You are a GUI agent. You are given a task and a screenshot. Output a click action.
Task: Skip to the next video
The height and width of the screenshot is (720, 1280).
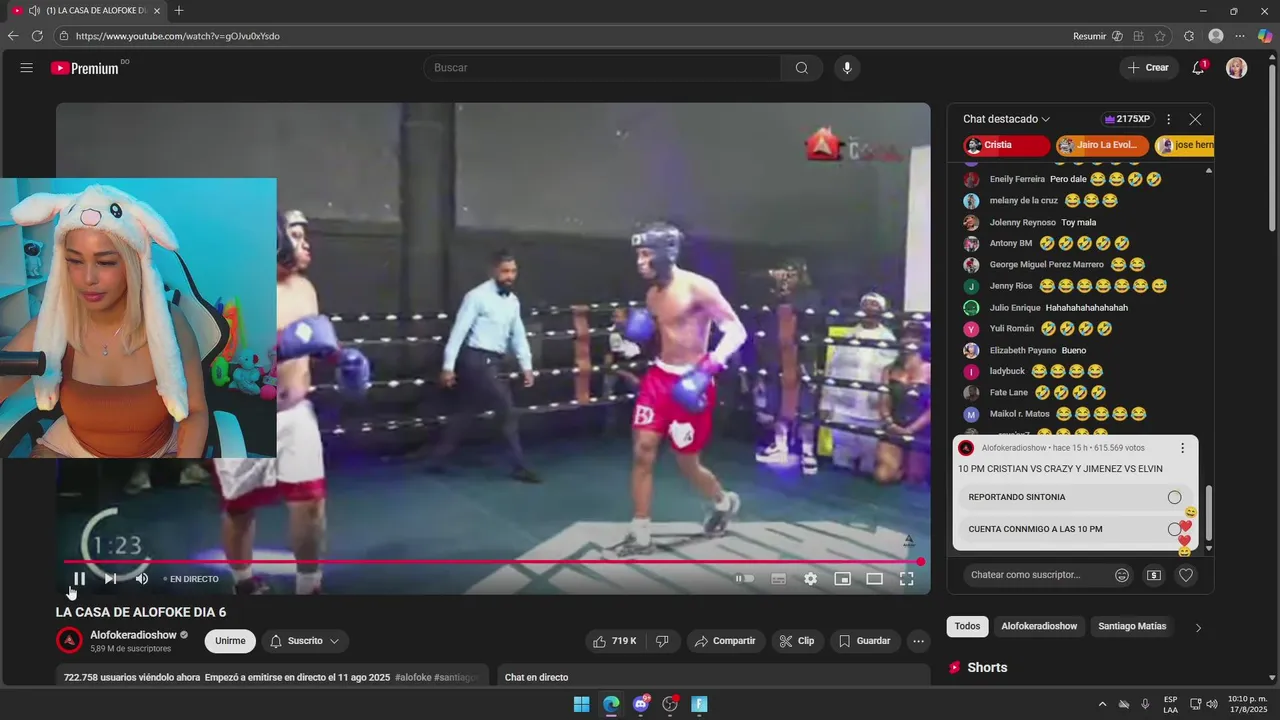(110, 579)
